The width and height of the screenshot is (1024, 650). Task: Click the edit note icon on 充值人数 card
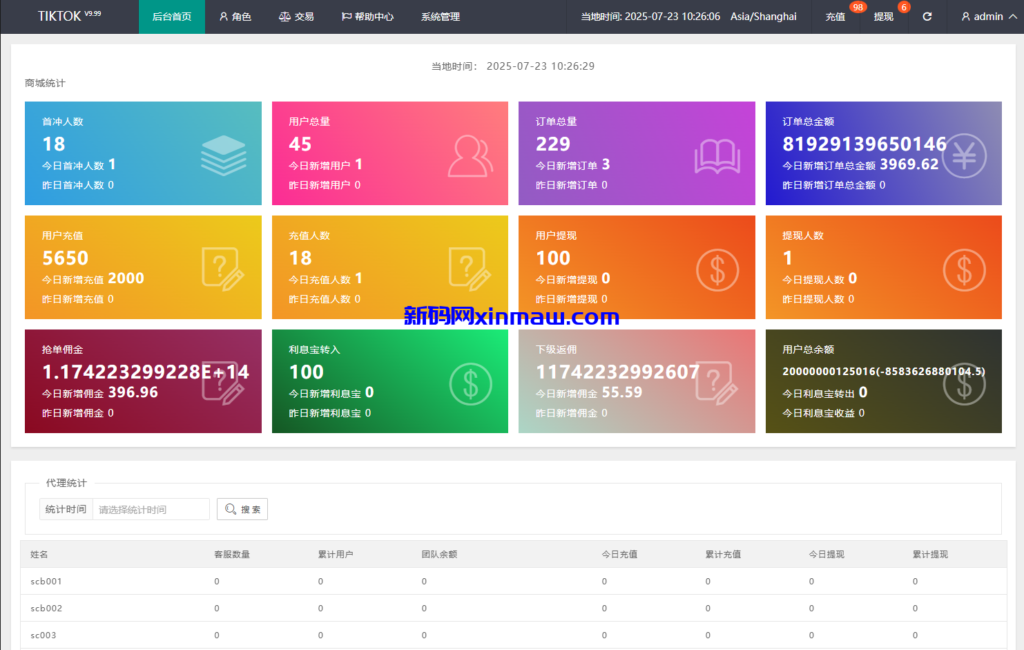[470, 269]
